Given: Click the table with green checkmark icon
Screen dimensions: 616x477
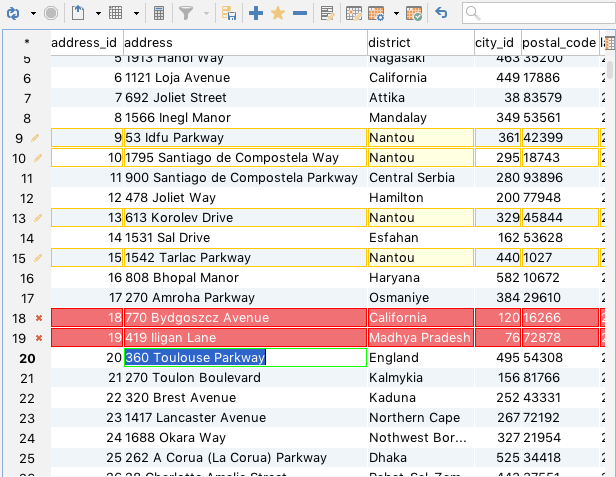Looking at the screenshot, I should 414,13.
